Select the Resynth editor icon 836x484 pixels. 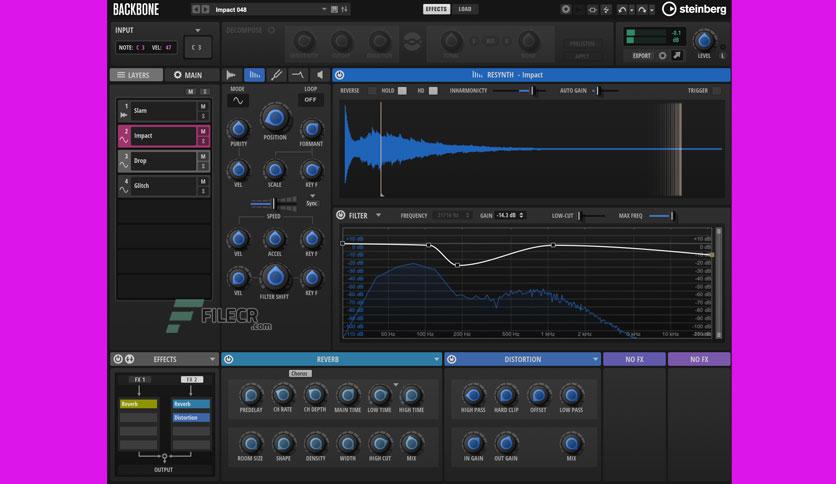click(x=254, y=75)
